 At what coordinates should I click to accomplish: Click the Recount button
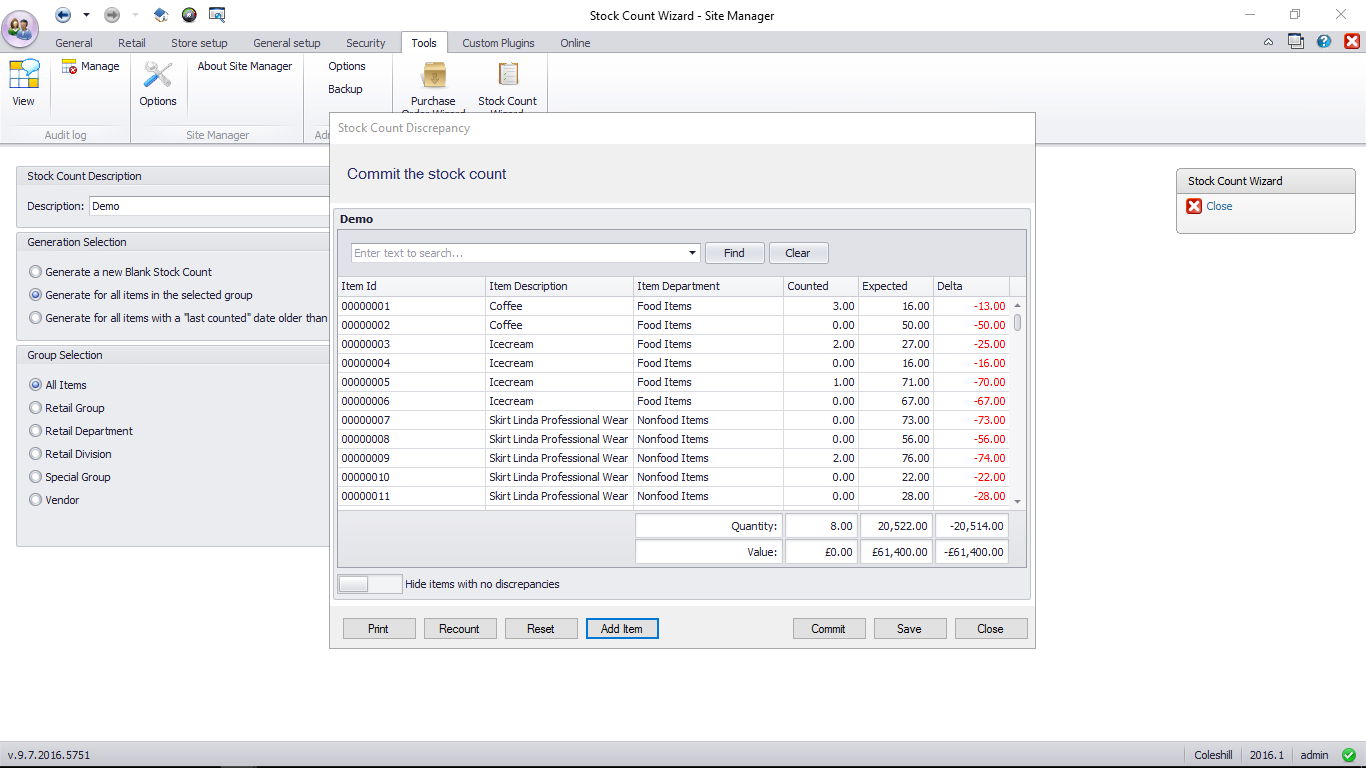[x=459, y=629]
